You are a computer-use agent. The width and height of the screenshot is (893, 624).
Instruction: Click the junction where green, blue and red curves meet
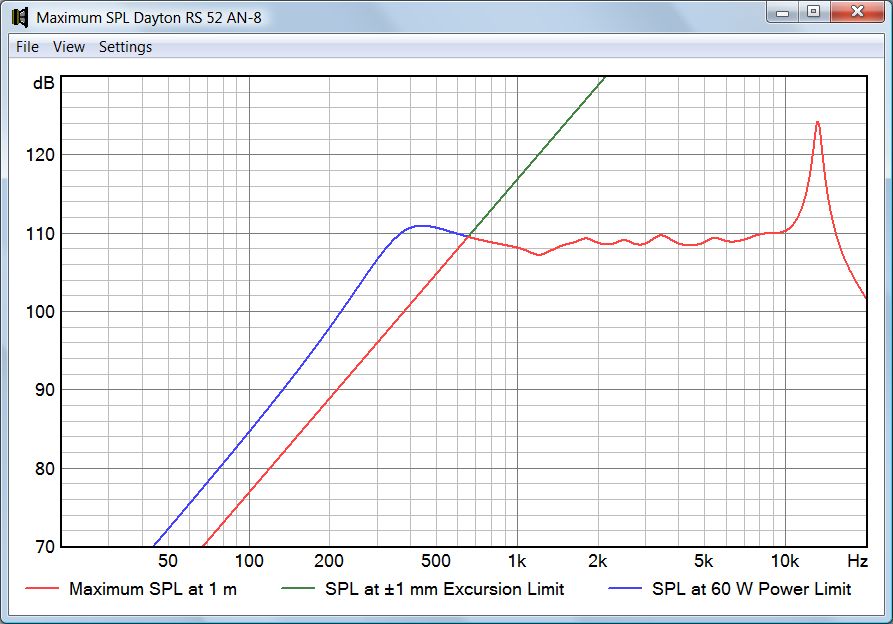pos(469,236)
